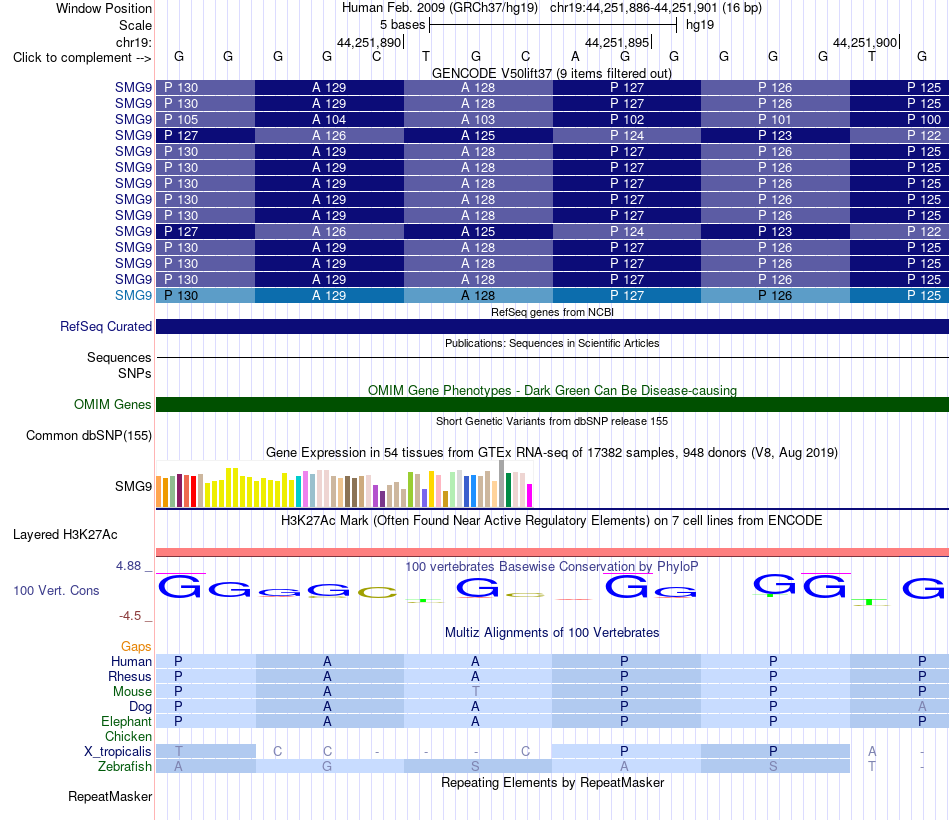Open 'Publications: Sequences in Scientific Articles' title
This screenshot has width=950, height=820.
tap(552, 343)
